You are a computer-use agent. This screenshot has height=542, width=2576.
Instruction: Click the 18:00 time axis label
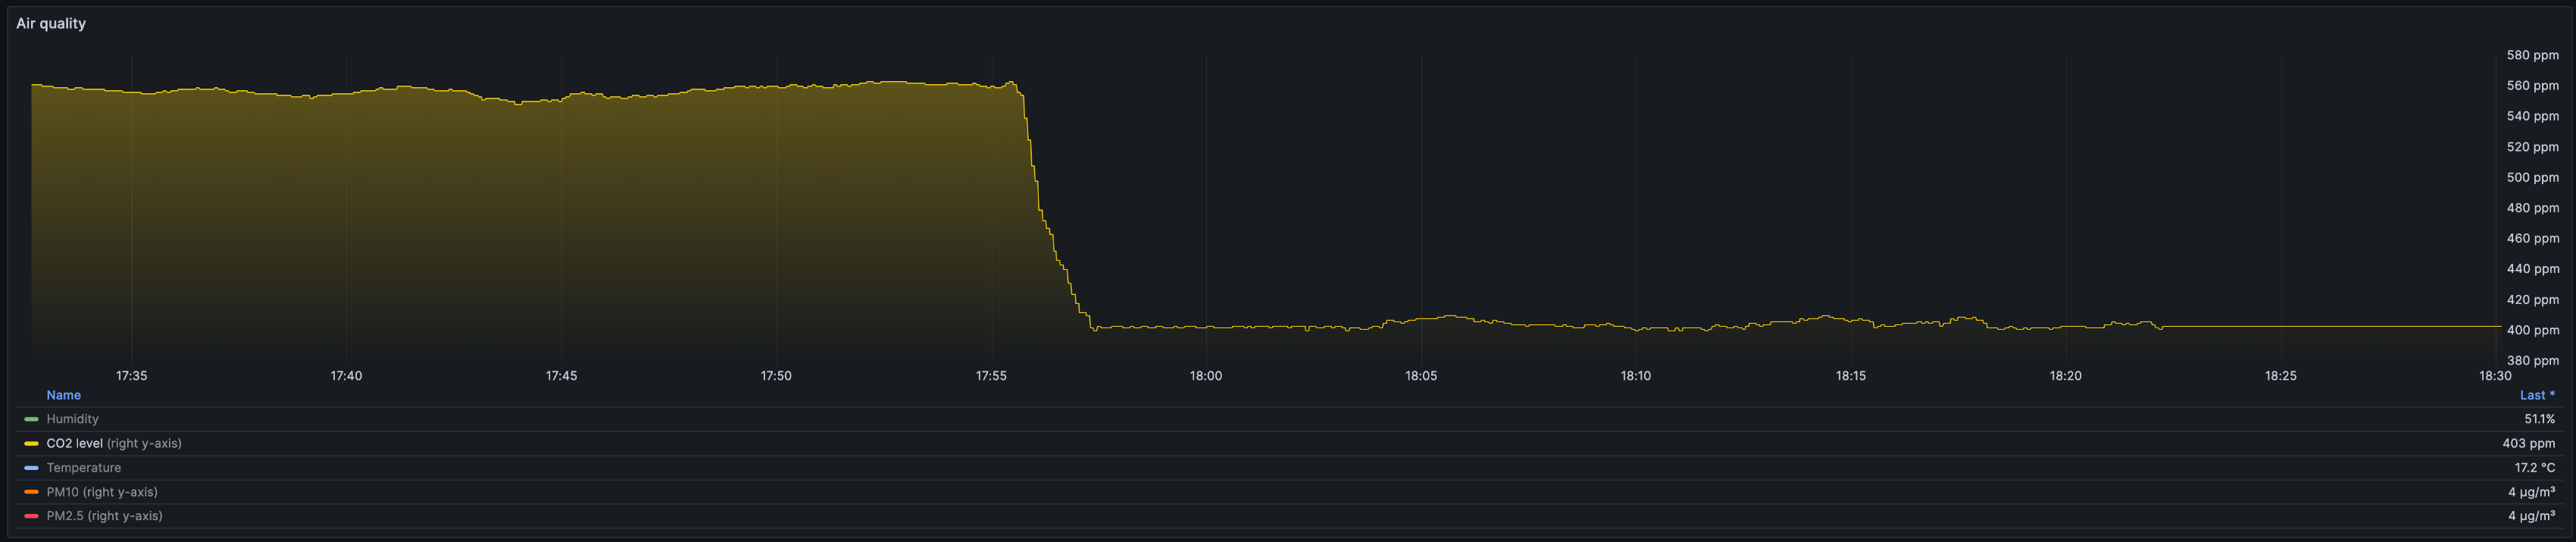1206,376
